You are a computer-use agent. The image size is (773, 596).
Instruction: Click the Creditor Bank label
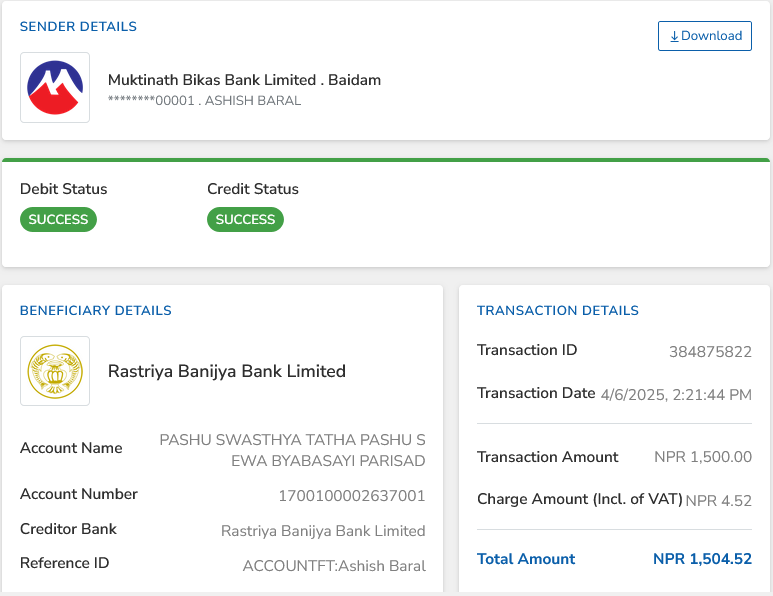click(x=69, y=529)
